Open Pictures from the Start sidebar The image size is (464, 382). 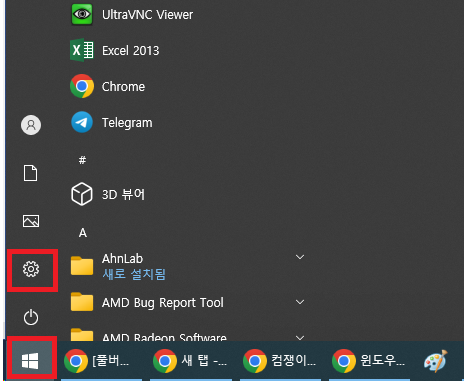31,221
